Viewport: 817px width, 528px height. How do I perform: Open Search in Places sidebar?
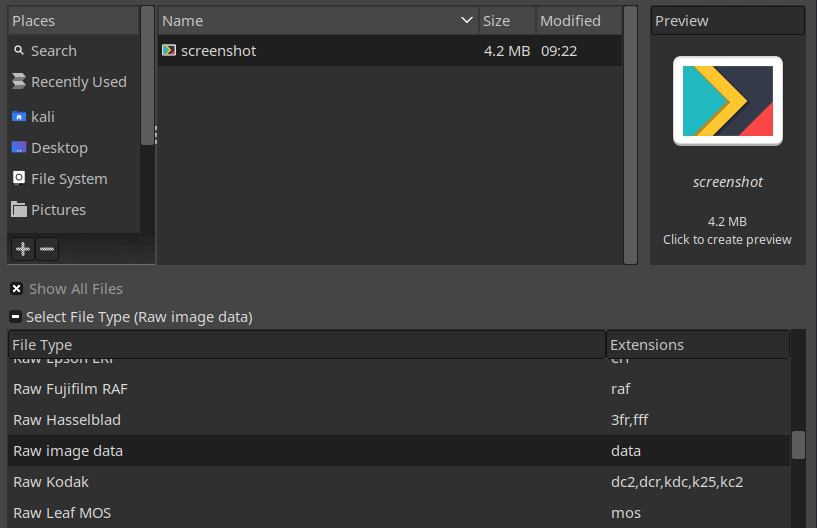(x=73, y=51)
